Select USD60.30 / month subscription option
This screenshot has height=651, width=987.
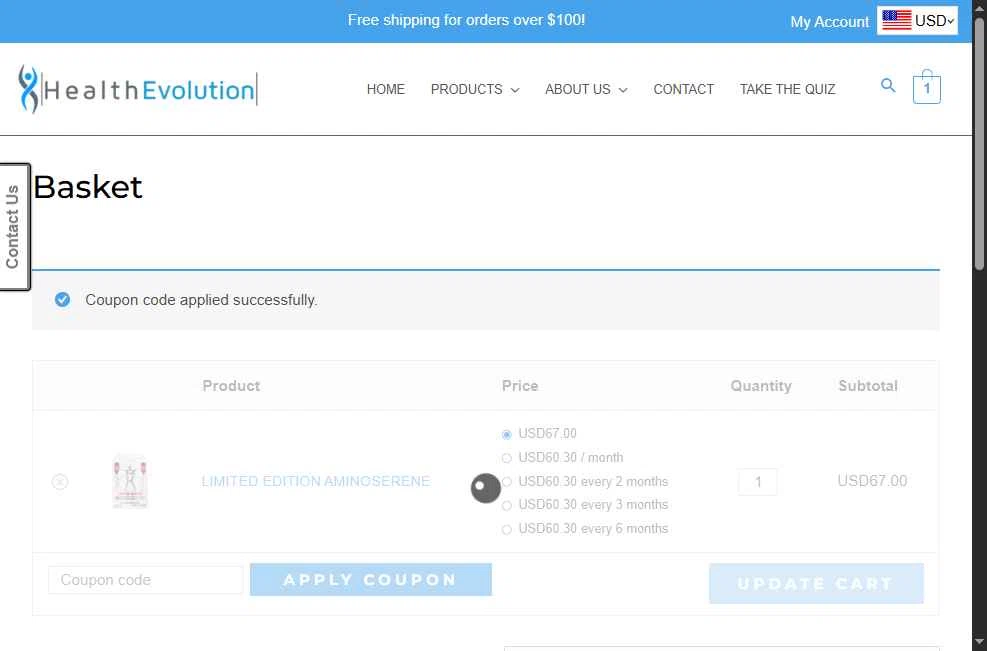point(507,458)
